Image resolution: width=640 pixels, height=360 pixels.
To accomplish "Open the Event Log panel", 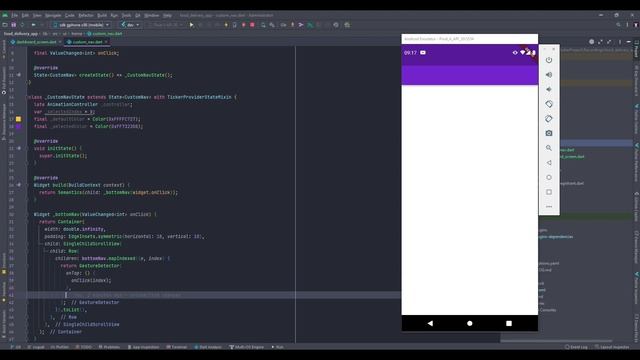I will pyautogui.click(x=576, y=347).
